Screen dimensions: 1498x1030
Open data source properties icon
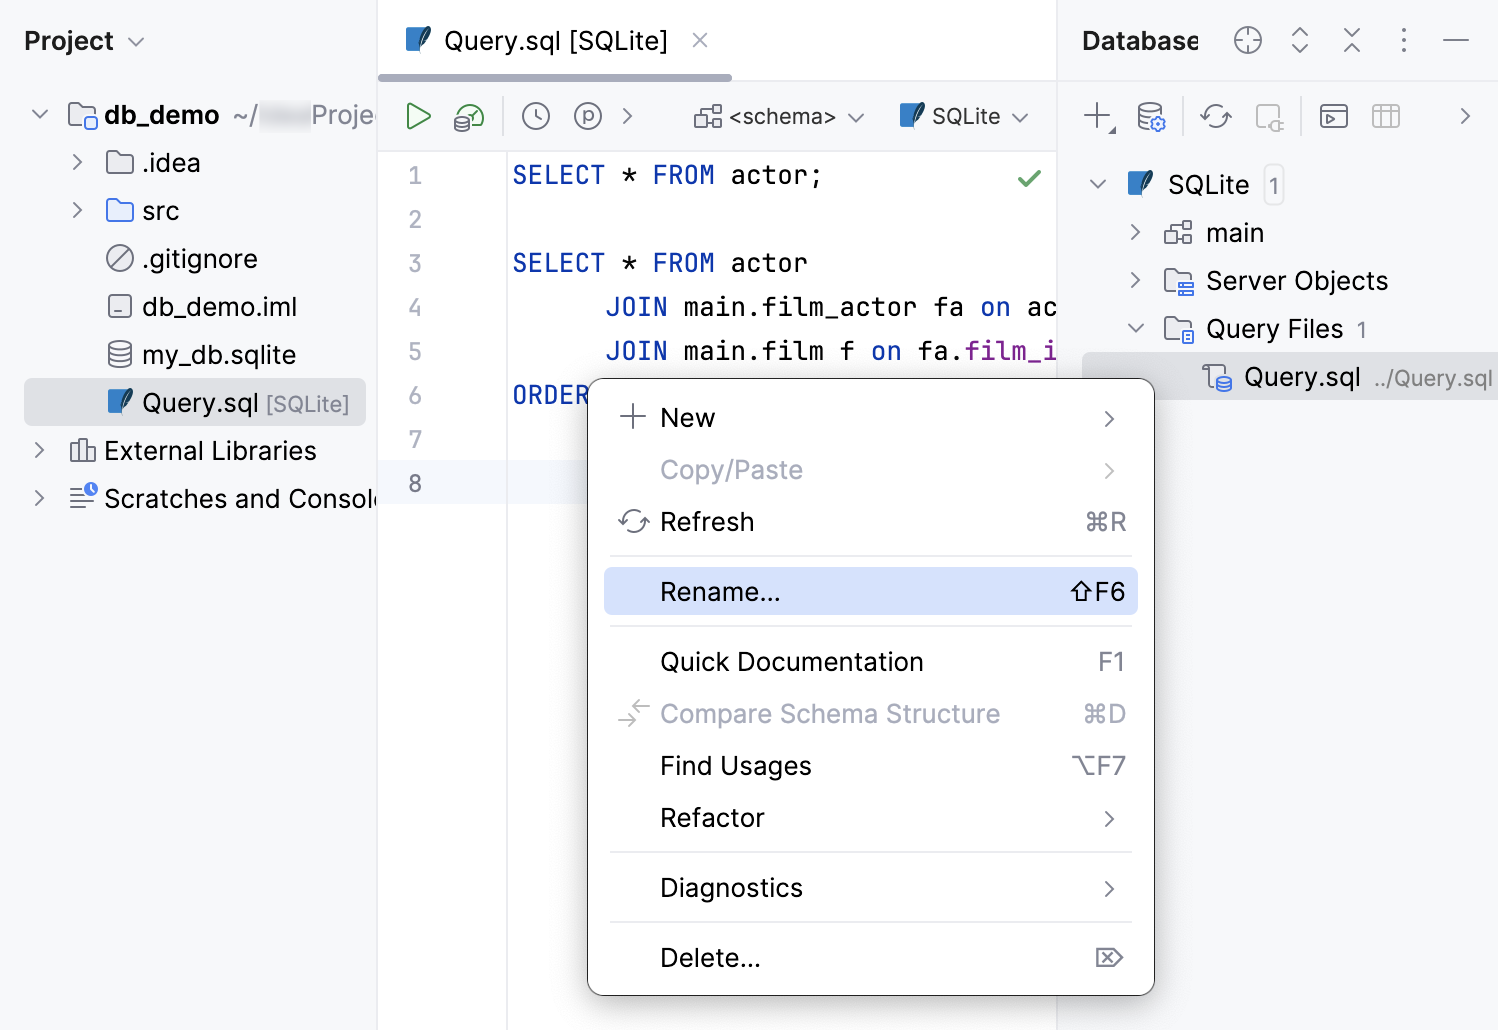click(x=1152, y=116)
